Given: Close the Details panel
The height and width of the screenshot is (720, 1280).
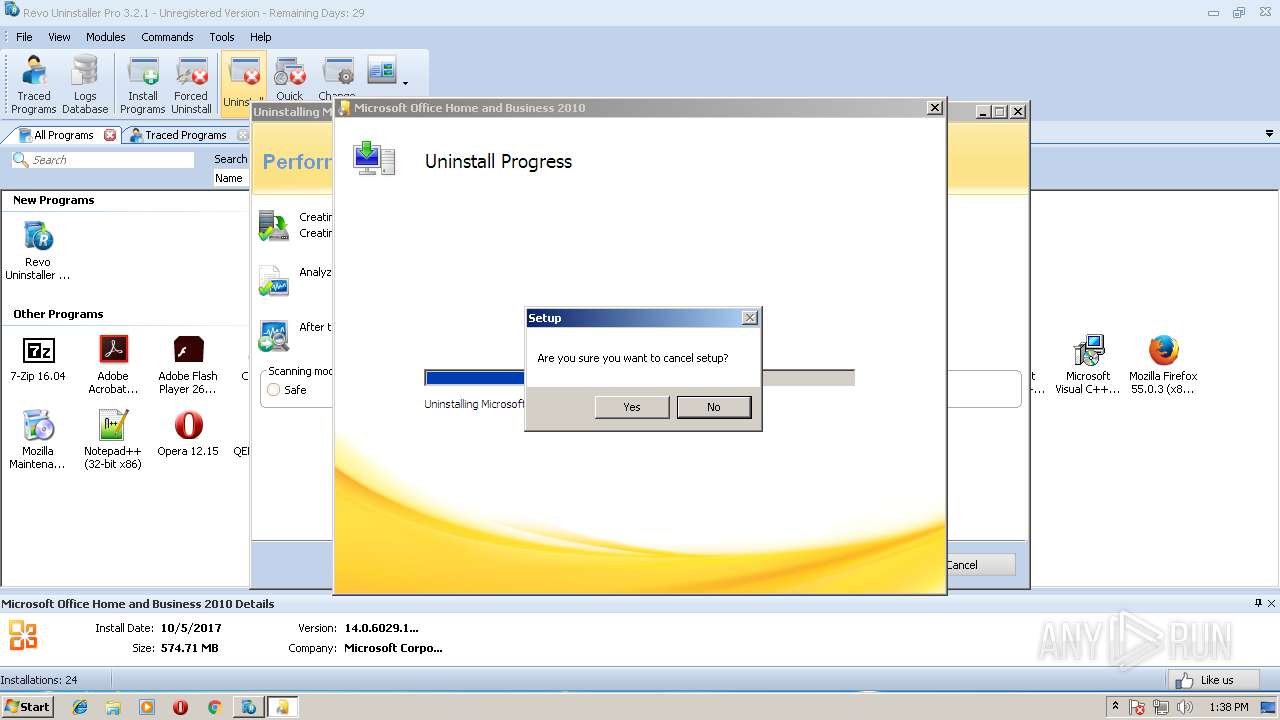Looking at the screenshot, I should coord(1272,603).
